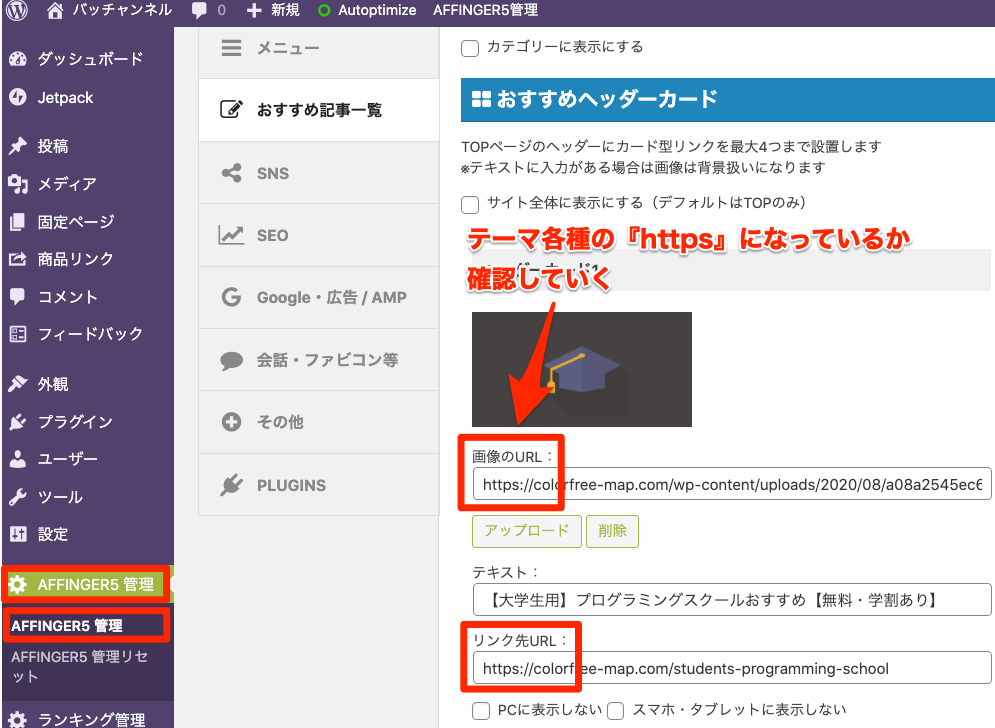Click the WordPress logo icon
The height and width of the screenshot is (728, 995).
point(16,10)
